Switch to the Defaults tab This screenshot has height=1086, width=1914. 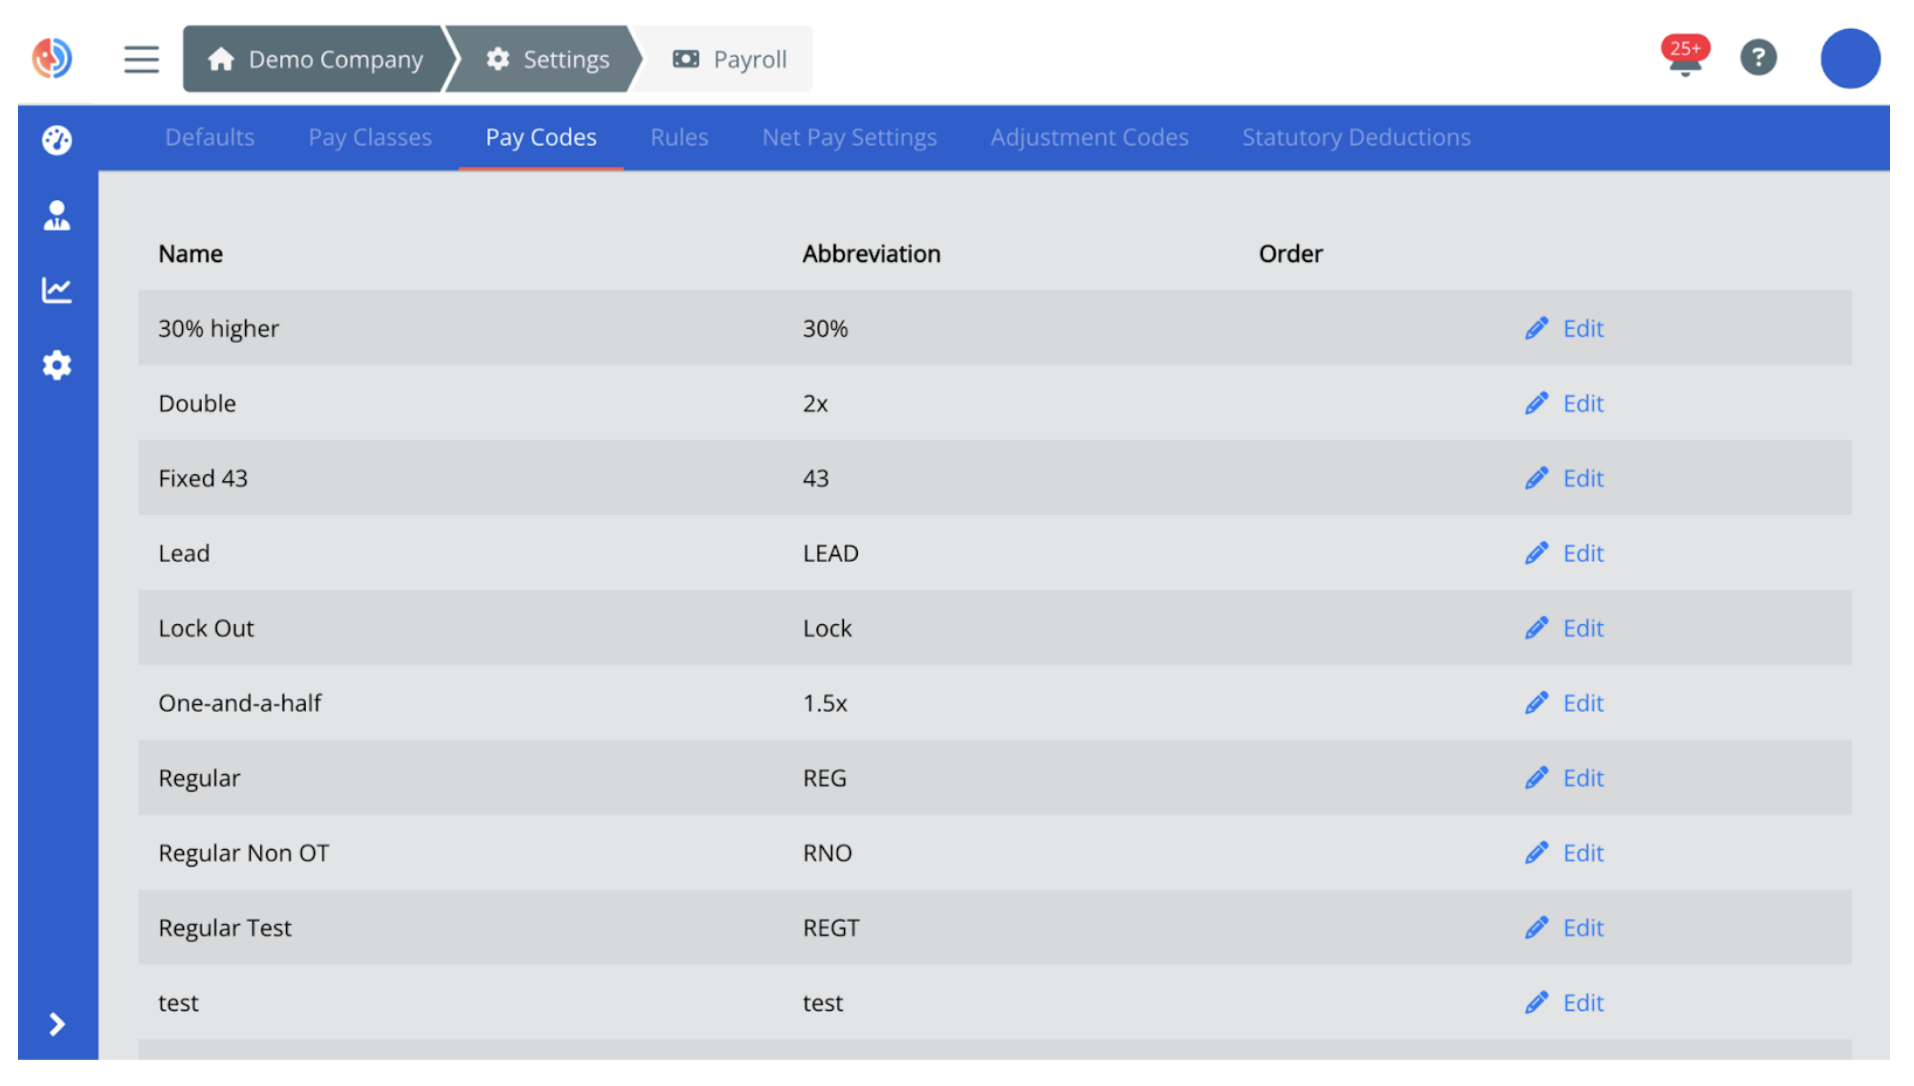coord(209,137)
